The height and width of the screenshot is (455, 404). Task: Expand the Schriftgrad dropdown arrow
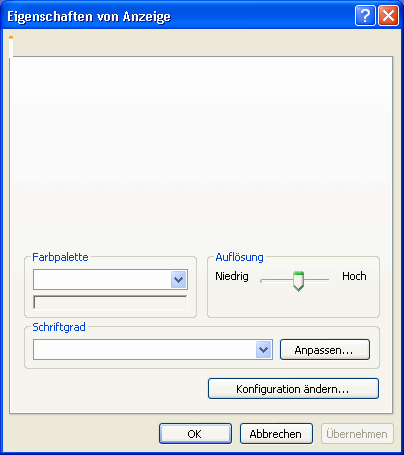pyautogui.click(x=264, y=349)
